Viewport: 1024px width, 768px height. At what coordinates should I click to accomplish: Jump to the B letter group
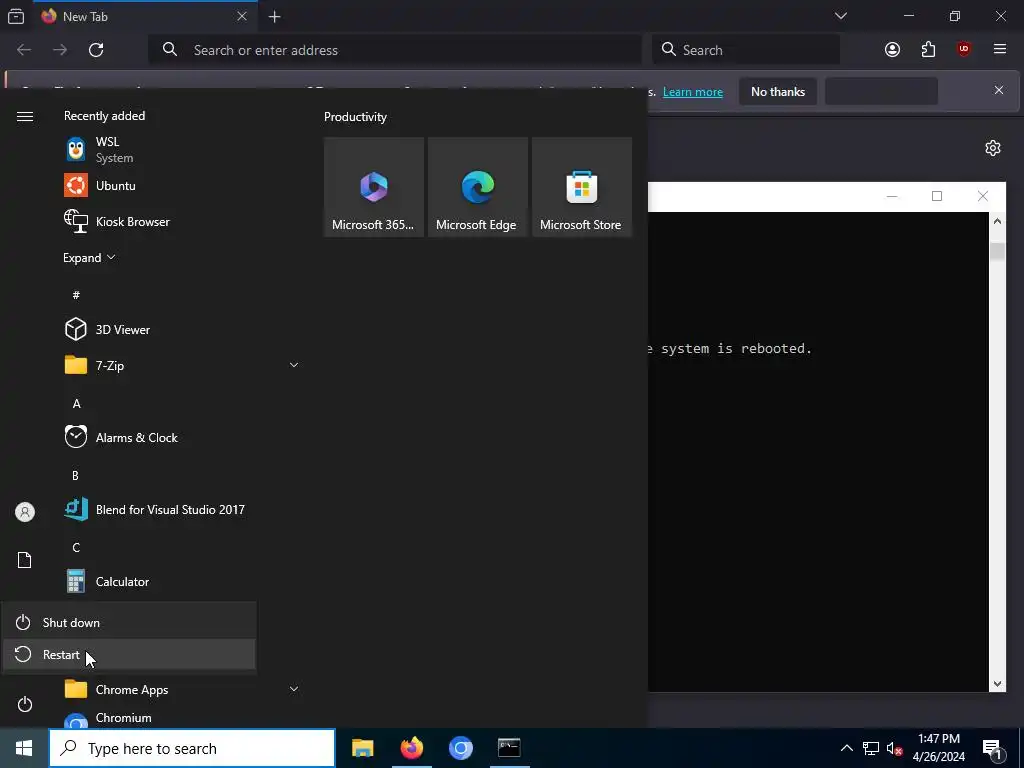click(75, 475)
